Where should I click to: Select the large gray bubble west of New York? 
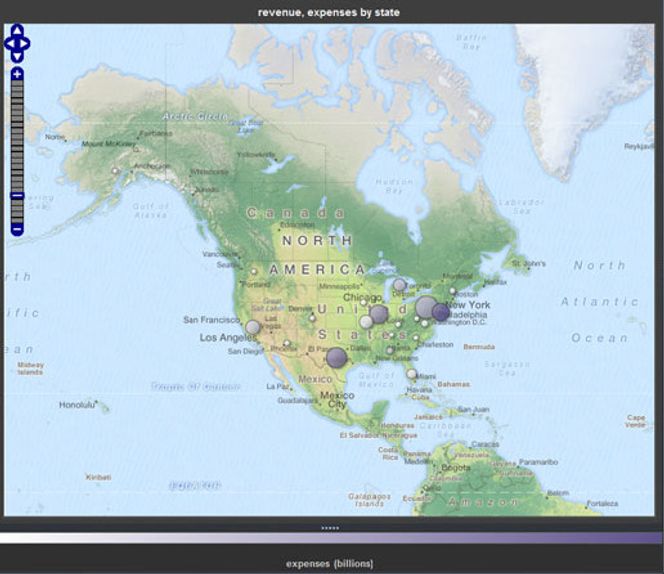[x=426, y=307]
